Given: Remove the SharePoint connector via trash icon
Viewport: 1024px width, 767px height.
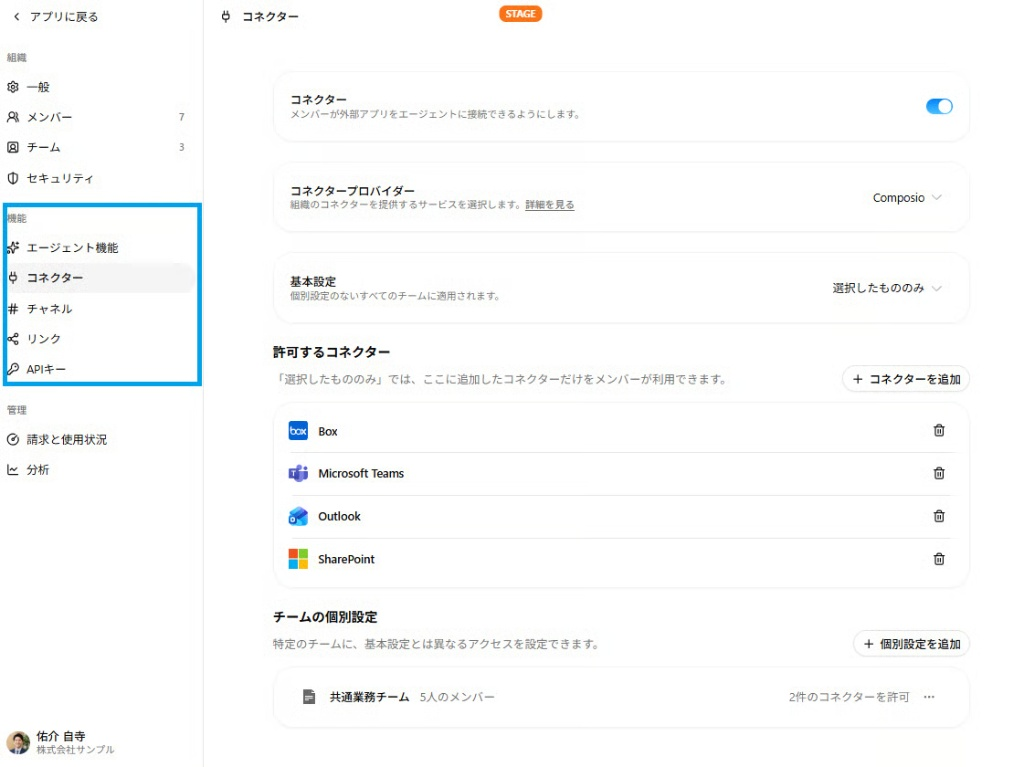Looking at the screenshot, I should click(938, 559).
